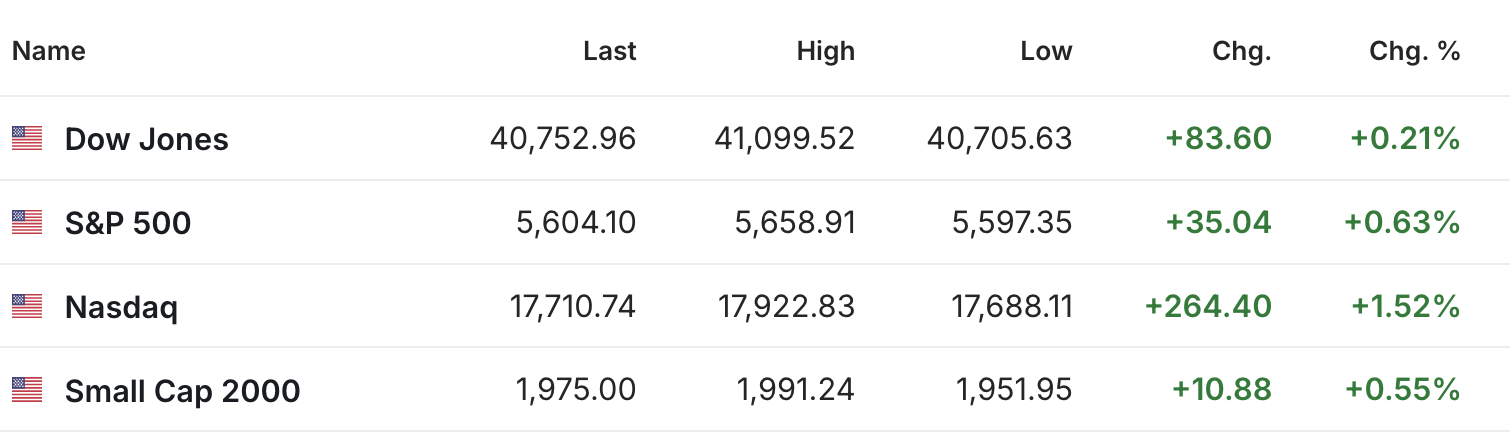Open the S&P 500 index link
The image size is (1510, 432).
128,223
